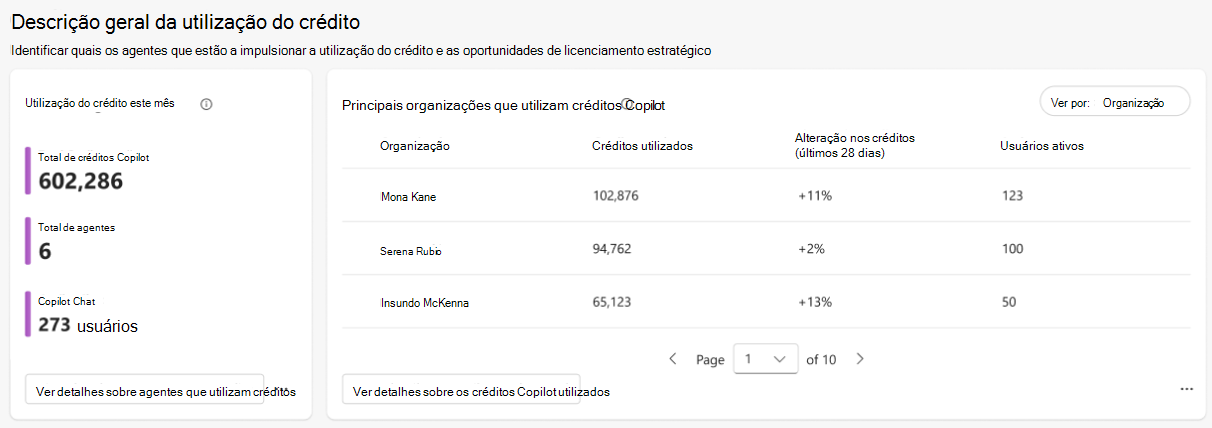Select the Serena Rubio organization row

766,248
